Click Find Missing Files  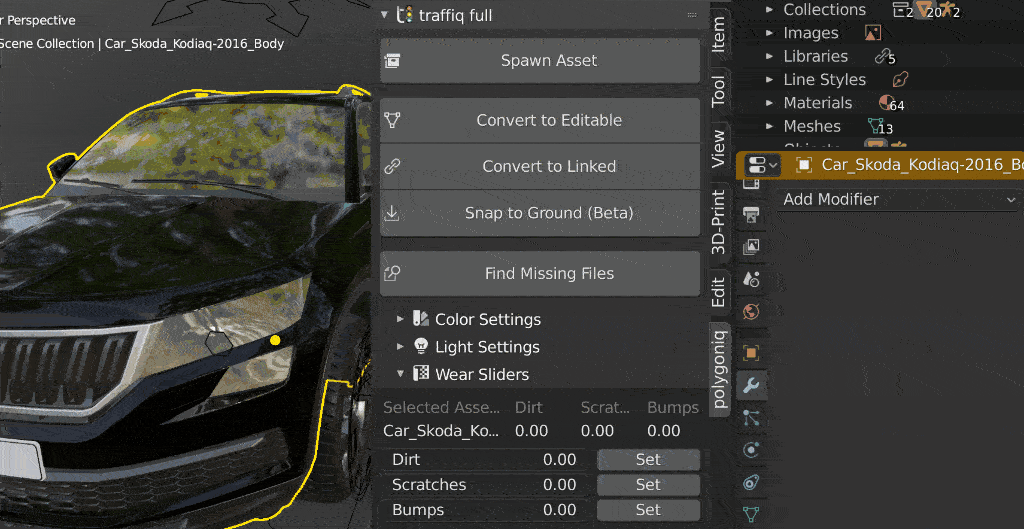tap(540, 274)
